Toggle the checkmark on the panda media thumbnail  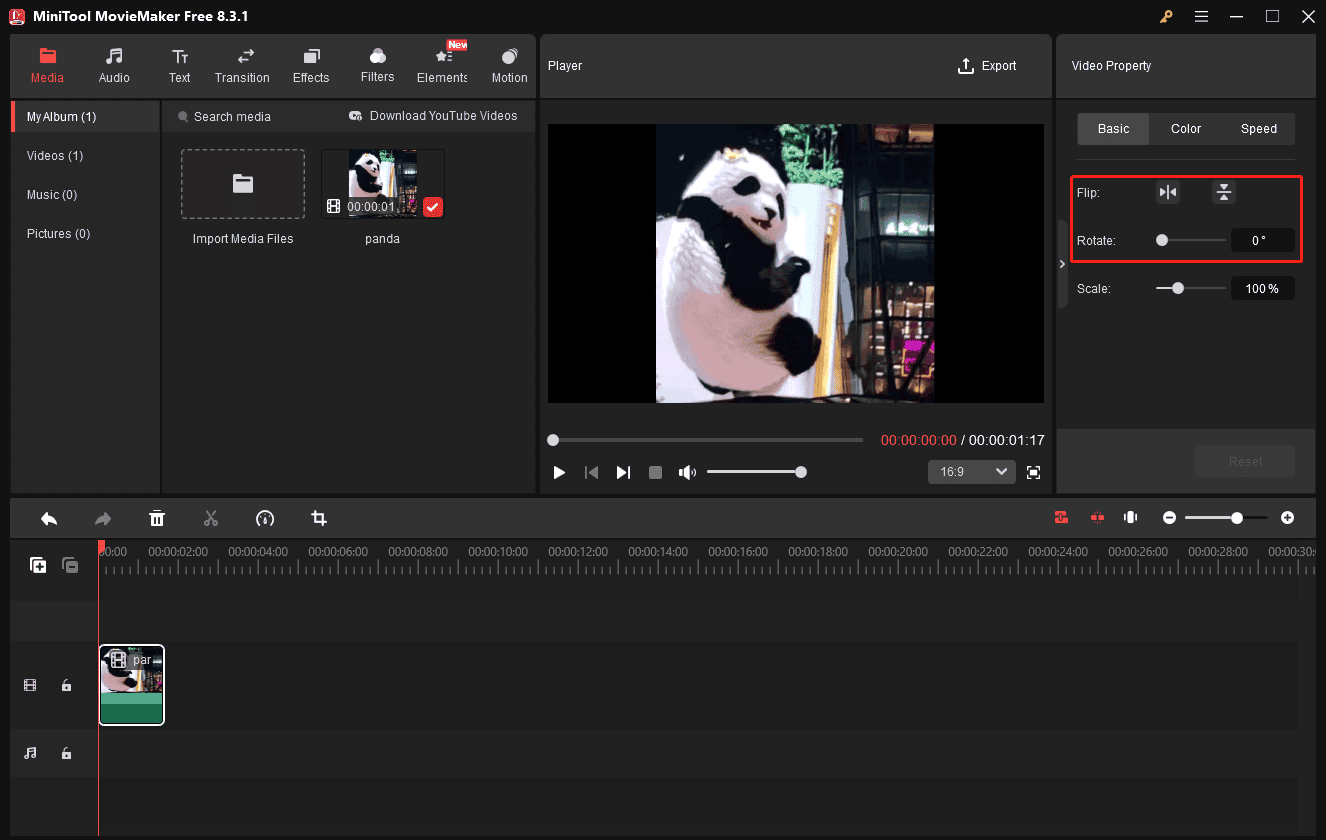pyautogui.click(x=433, y=207)
